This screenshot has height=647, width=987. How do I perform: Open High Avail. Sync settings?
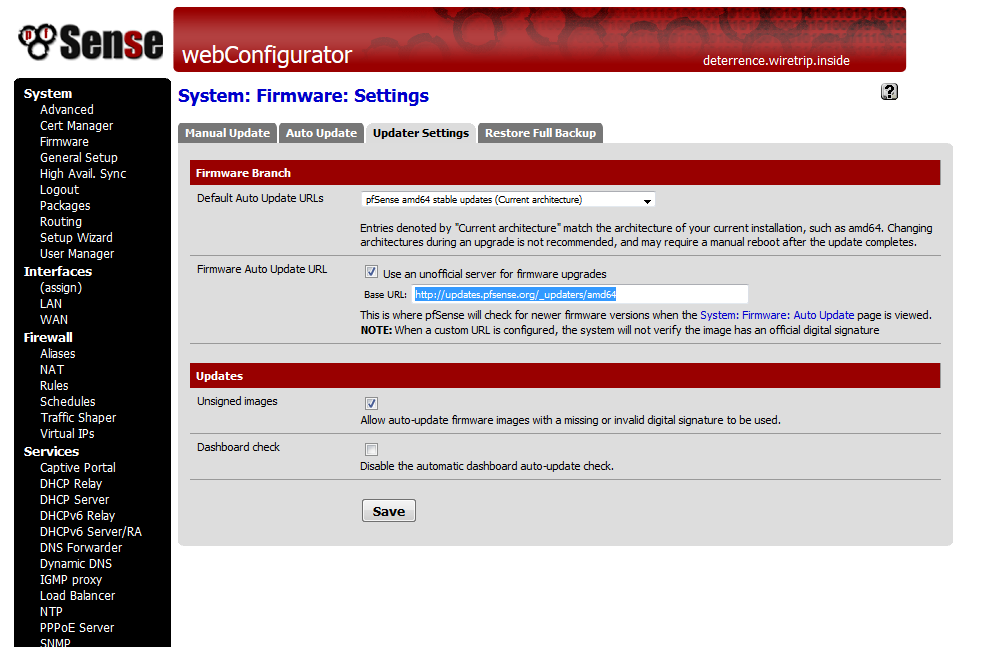83,174
